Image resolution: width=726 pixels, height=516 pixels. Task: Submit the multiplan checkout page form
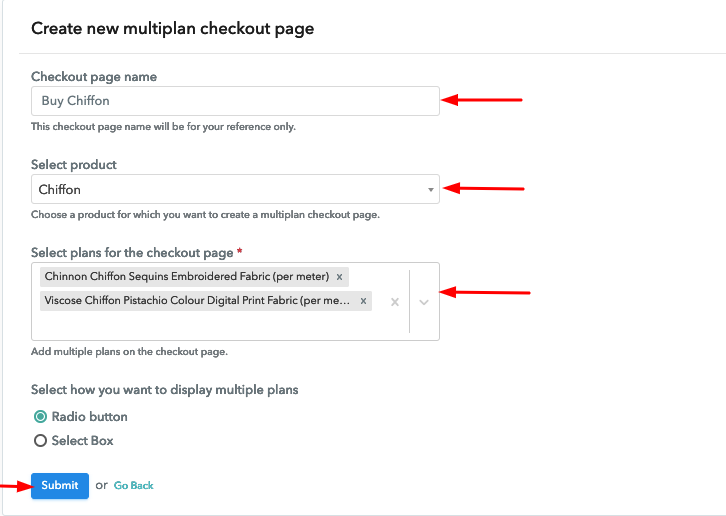click(x=60, y=485)
